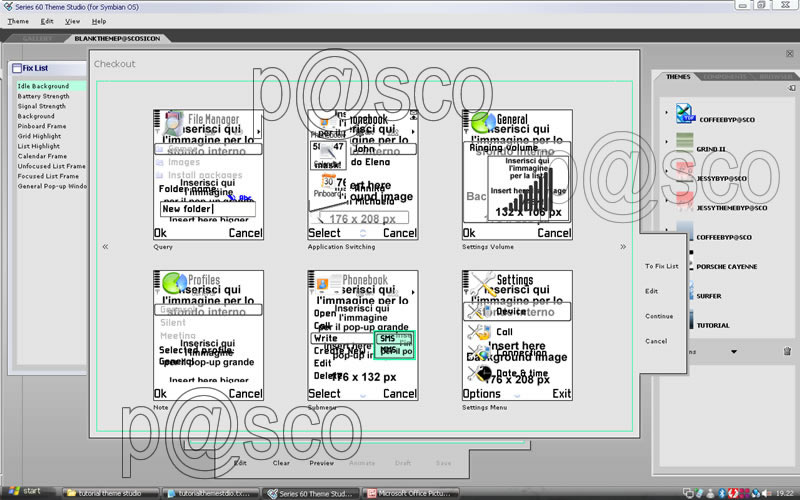Switch to tutorialthemestdio text taskbar item
This screenshot has height=500, width=800.
click(x=211, y=493)
